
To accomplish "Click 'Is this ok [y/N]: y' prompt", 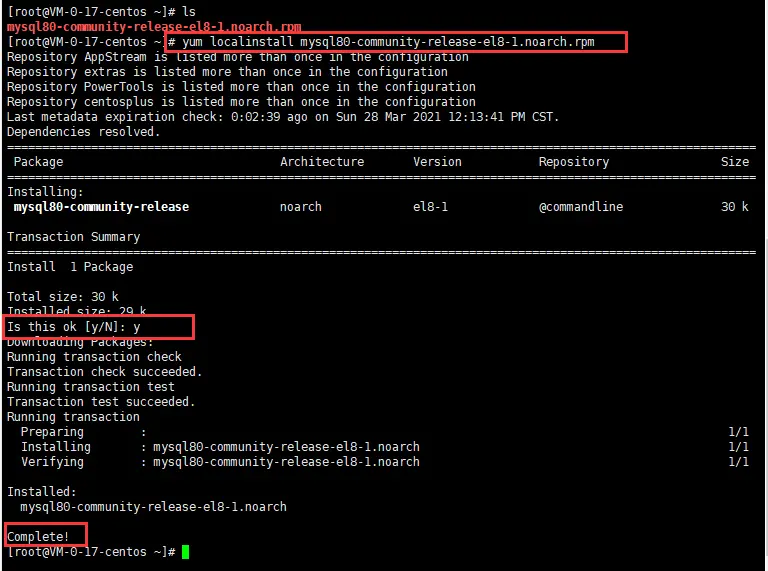I will coord(73,327).
